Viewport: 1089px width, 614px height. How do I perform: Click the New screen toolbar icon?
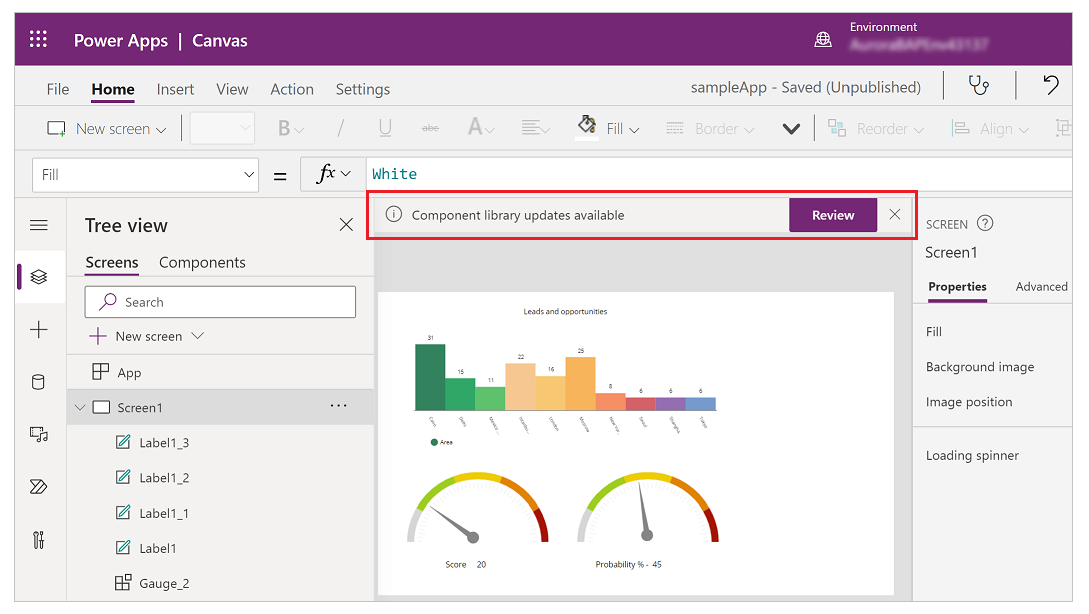56,128
